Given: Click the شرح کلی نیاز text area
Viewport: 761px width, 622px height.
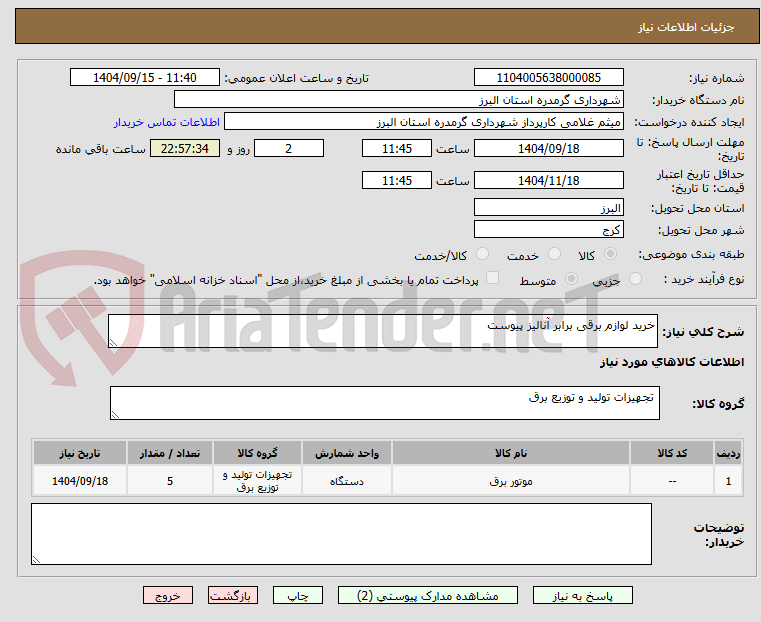Looking at the screenshot, I should click(x=383, y=331).
